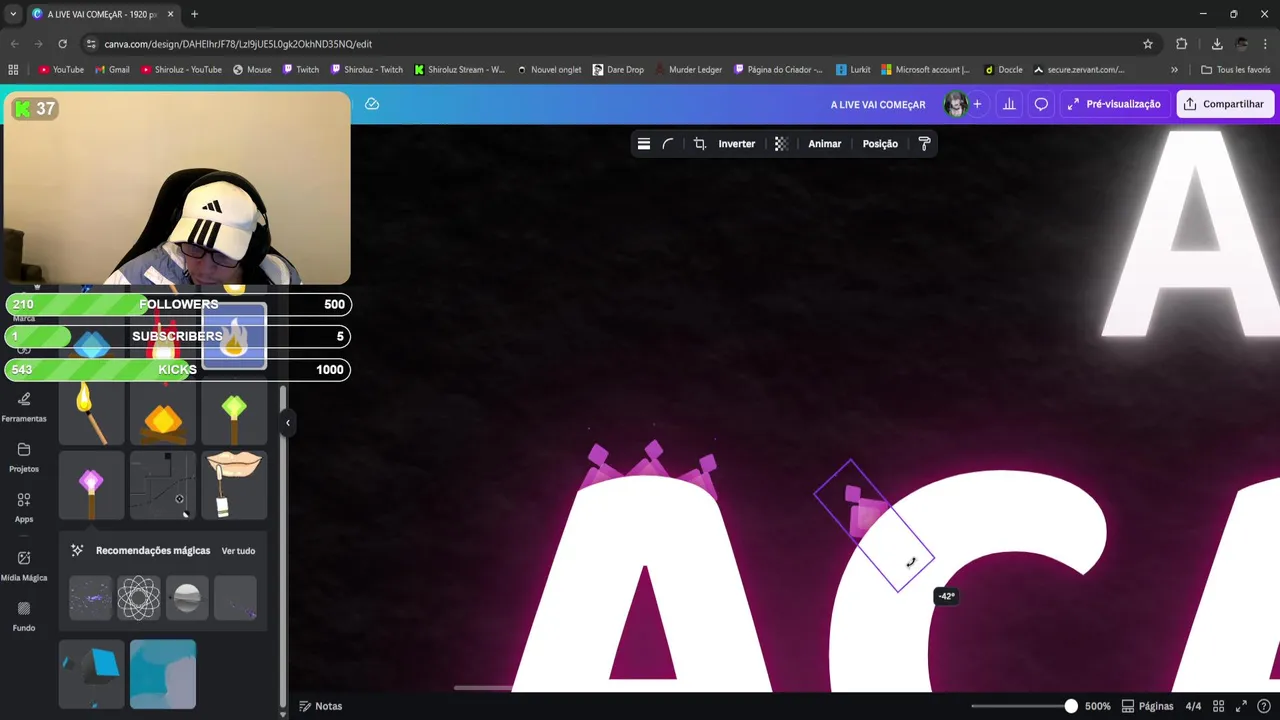Open Apps in the side rail
This screenshot has height=720, width=1280.
coord(24,507)
